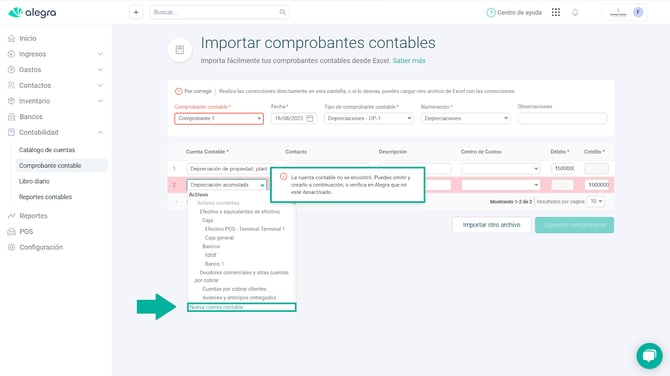Open the Fecha calendar picker icon
This screenshot has height=376, width=670.
pyautogui.click(x=310, y=118)
